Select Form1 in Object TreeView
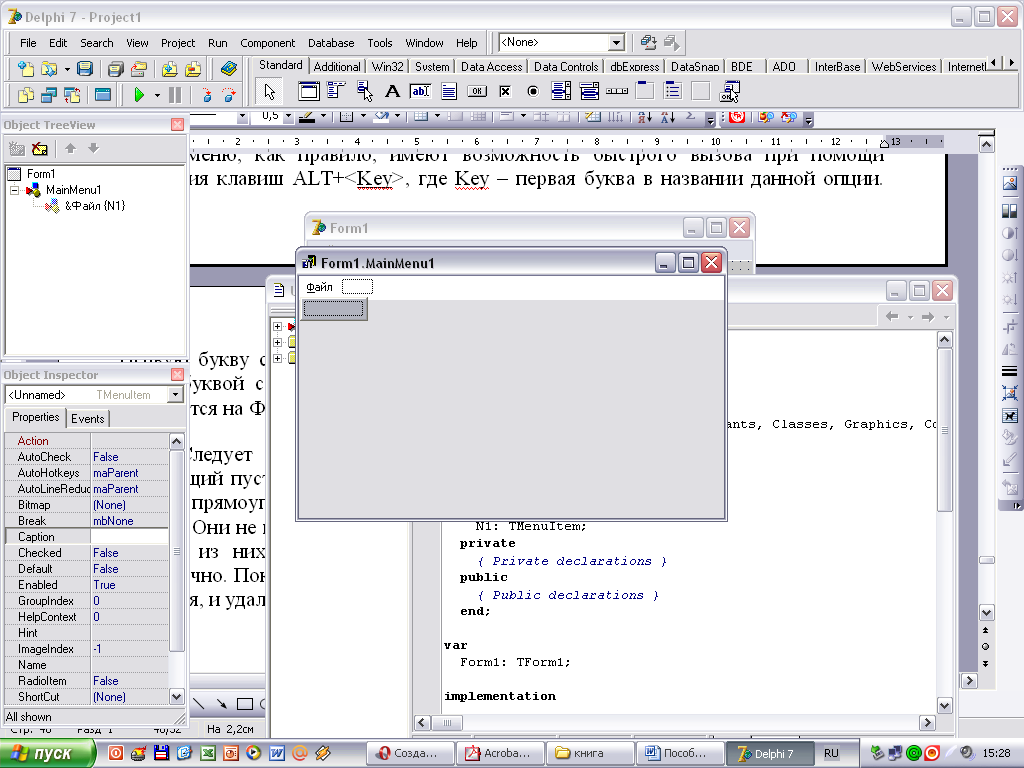Screen dimensions: 1024x768 (40, 174)
